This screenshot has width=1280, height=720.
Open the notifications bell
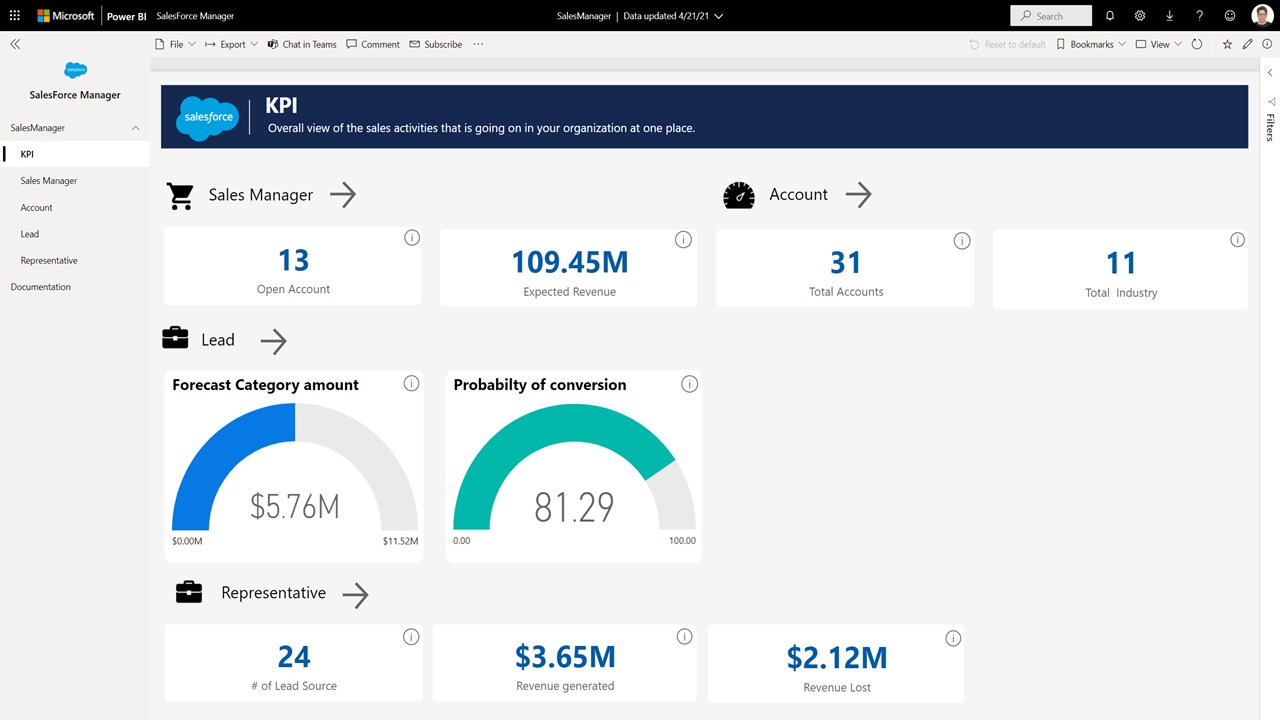coord(1110,16)
